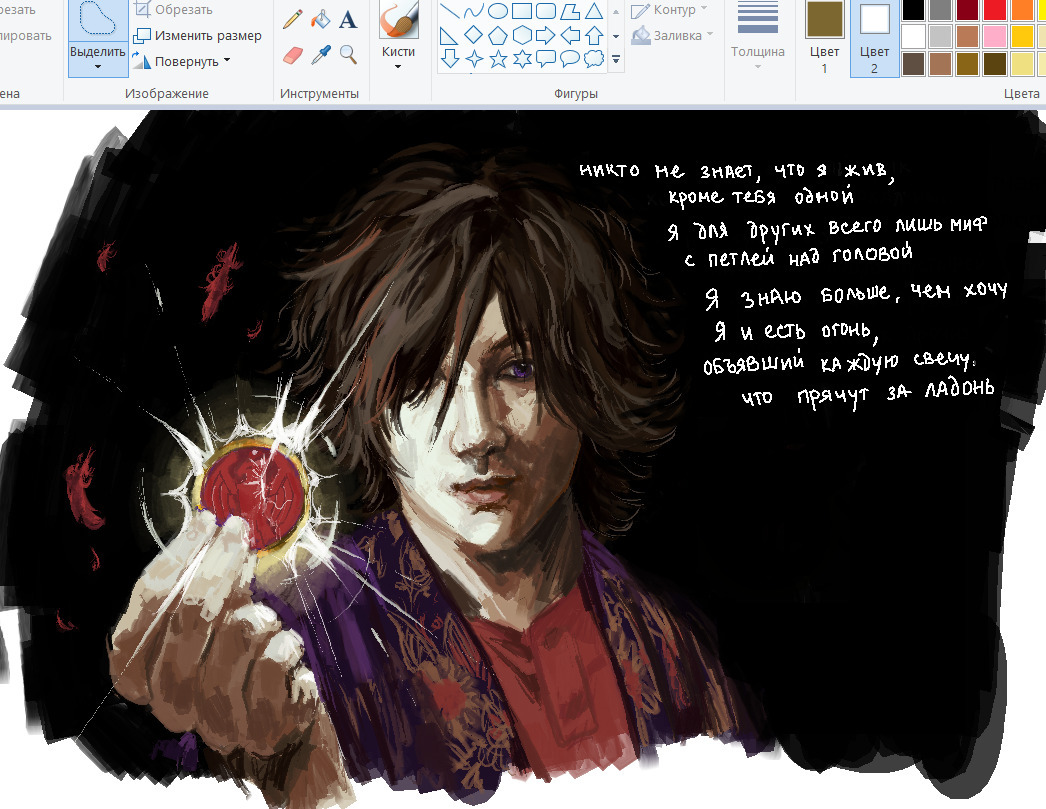The image size is (1046, 809).
Task: Switch active color to Цвет 1
Action: (x=824, y=38)
